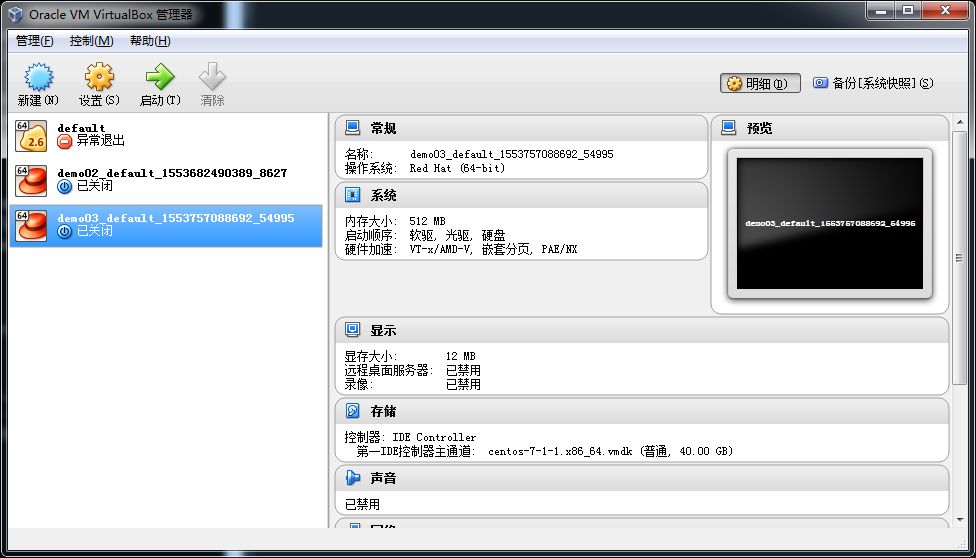Maximize the VirtualBox manager window
The width and height of the screenshot is (976, 558).
click(x=908, y=9)
